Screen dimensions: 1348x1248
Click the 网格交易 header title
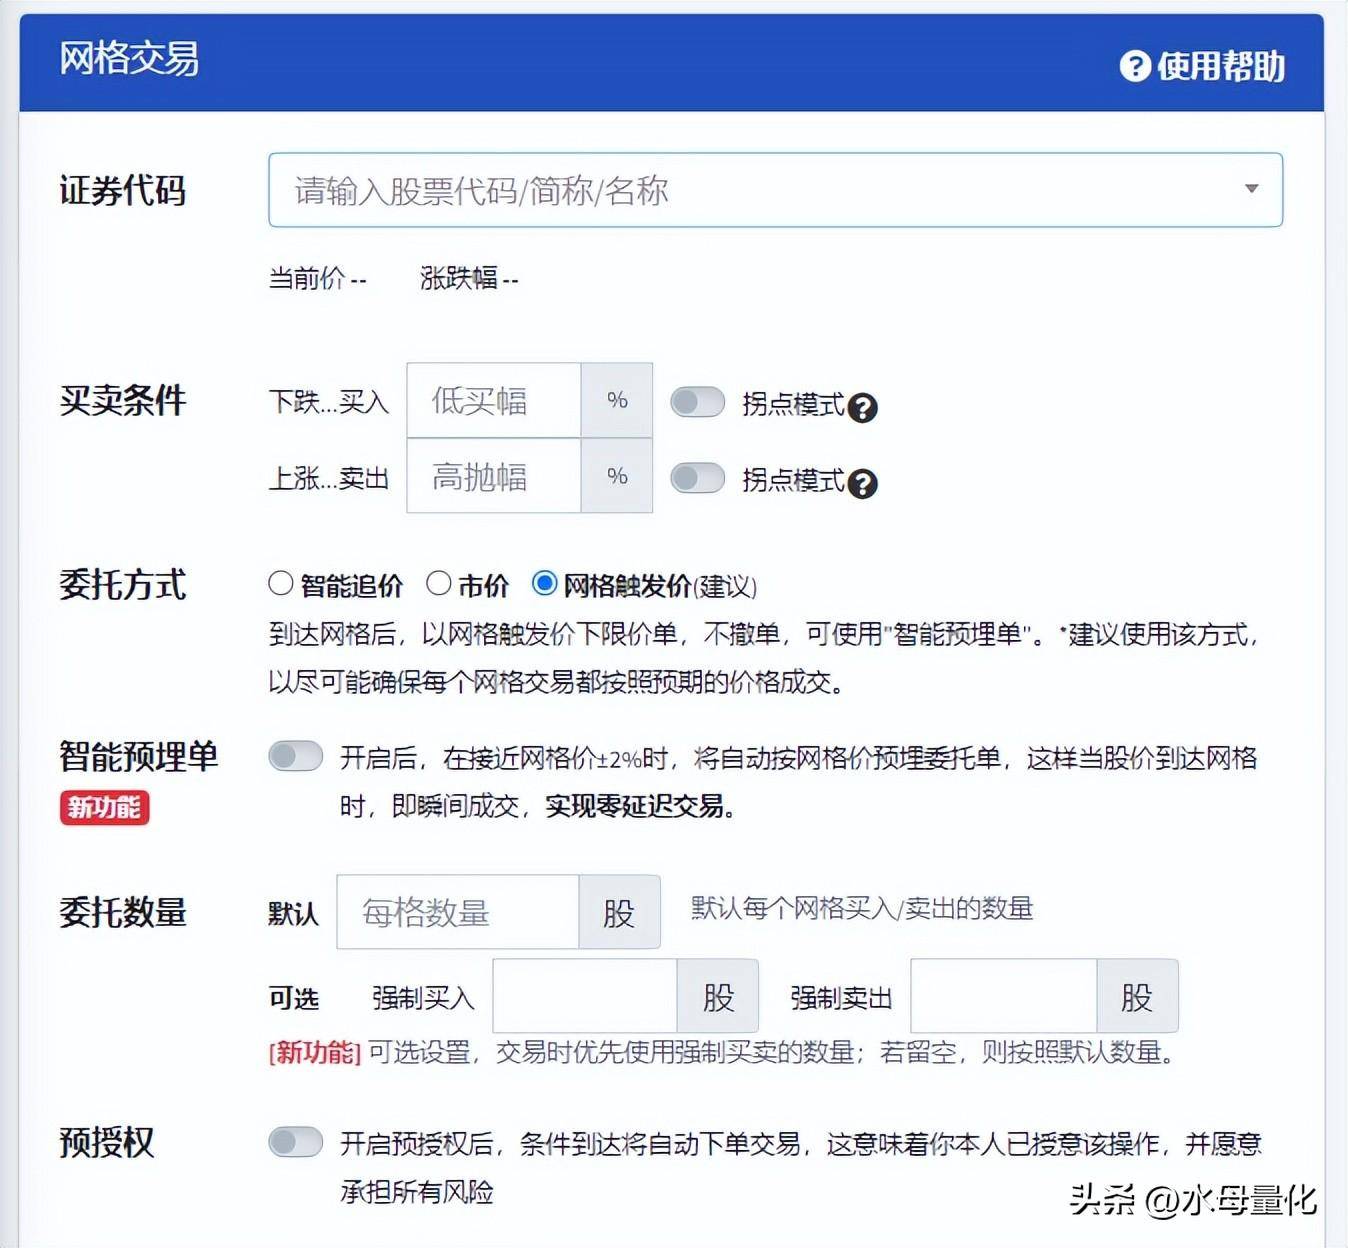[129, 58]
